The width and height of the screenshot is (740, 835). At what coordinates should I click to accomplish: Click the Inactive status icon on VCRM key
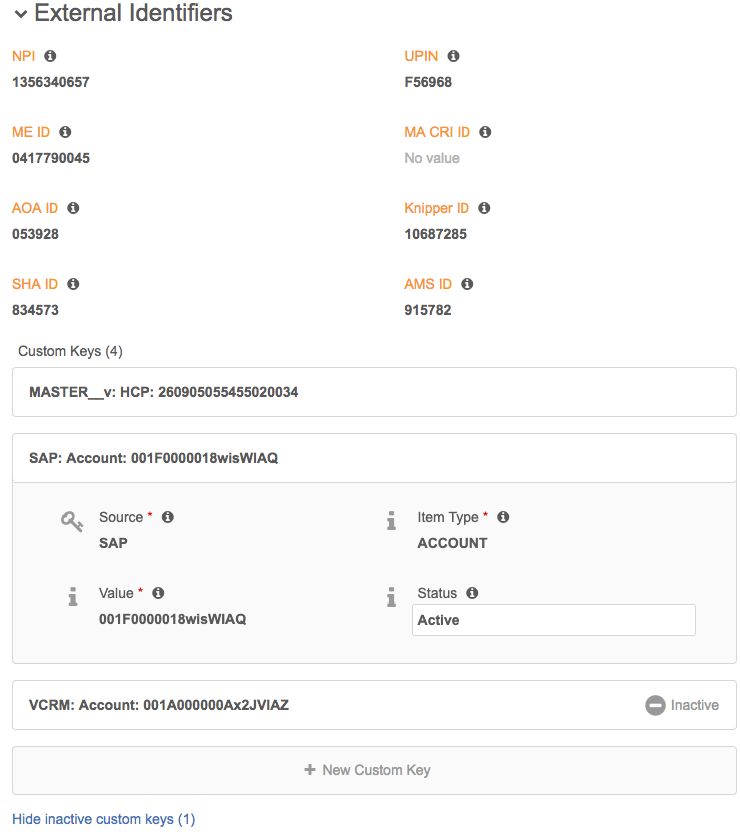[x=655, y=705]
